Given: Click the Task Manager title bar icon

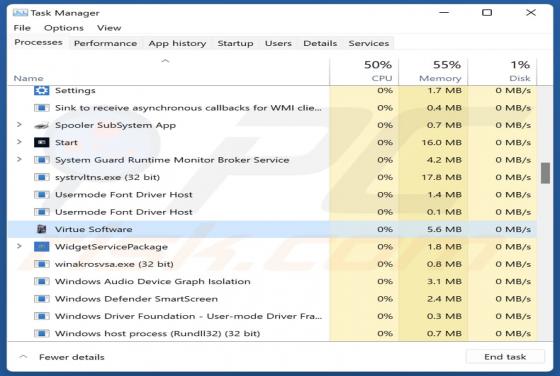Looking at the screenshot, I should (x=20, y=13).
